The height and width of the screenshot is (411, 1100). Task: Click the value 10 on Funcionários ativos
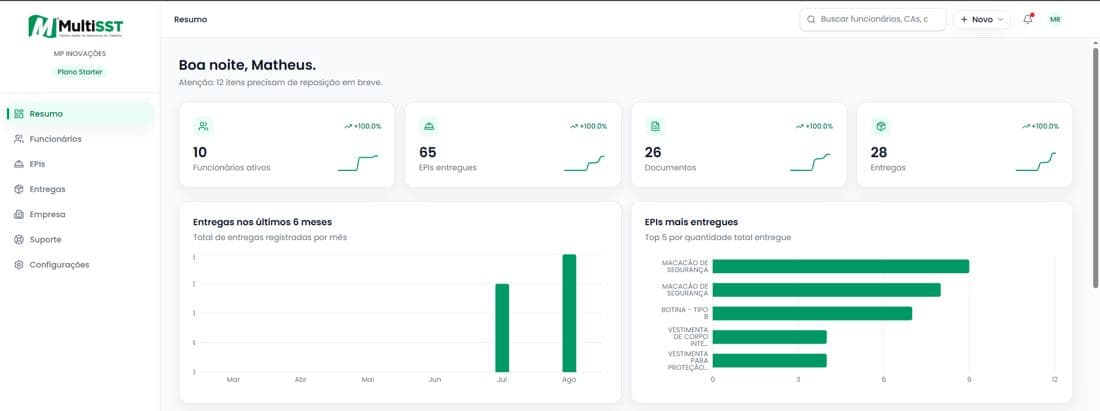point(200,152)
